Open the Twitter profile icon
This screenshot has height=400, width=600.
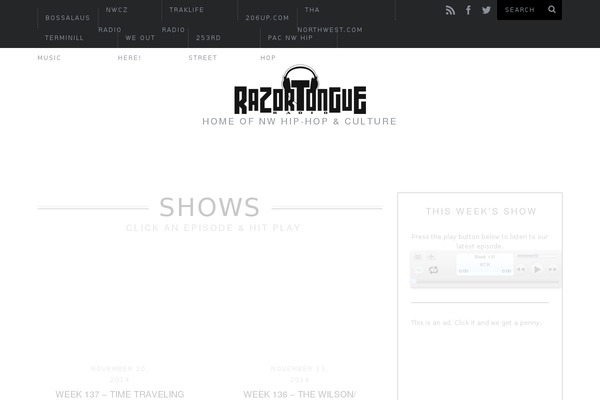tap(486, 10)
